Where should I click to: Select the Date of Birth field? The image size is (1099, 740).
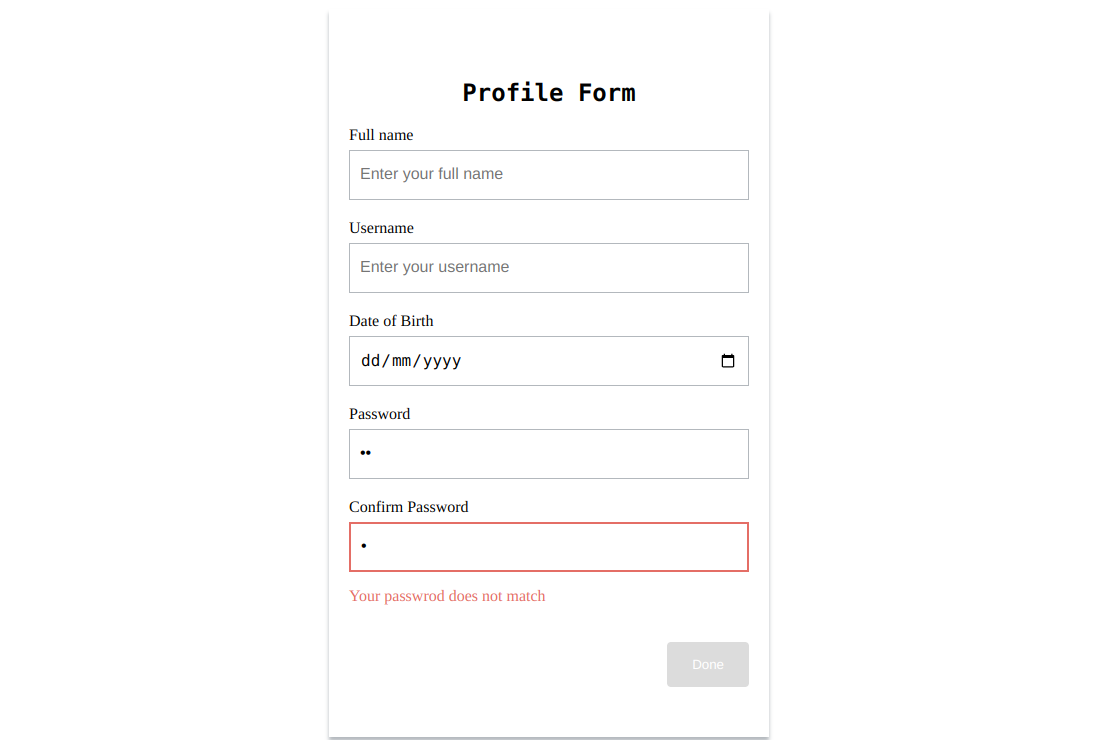pyautogui.click(x=549, y=361)
